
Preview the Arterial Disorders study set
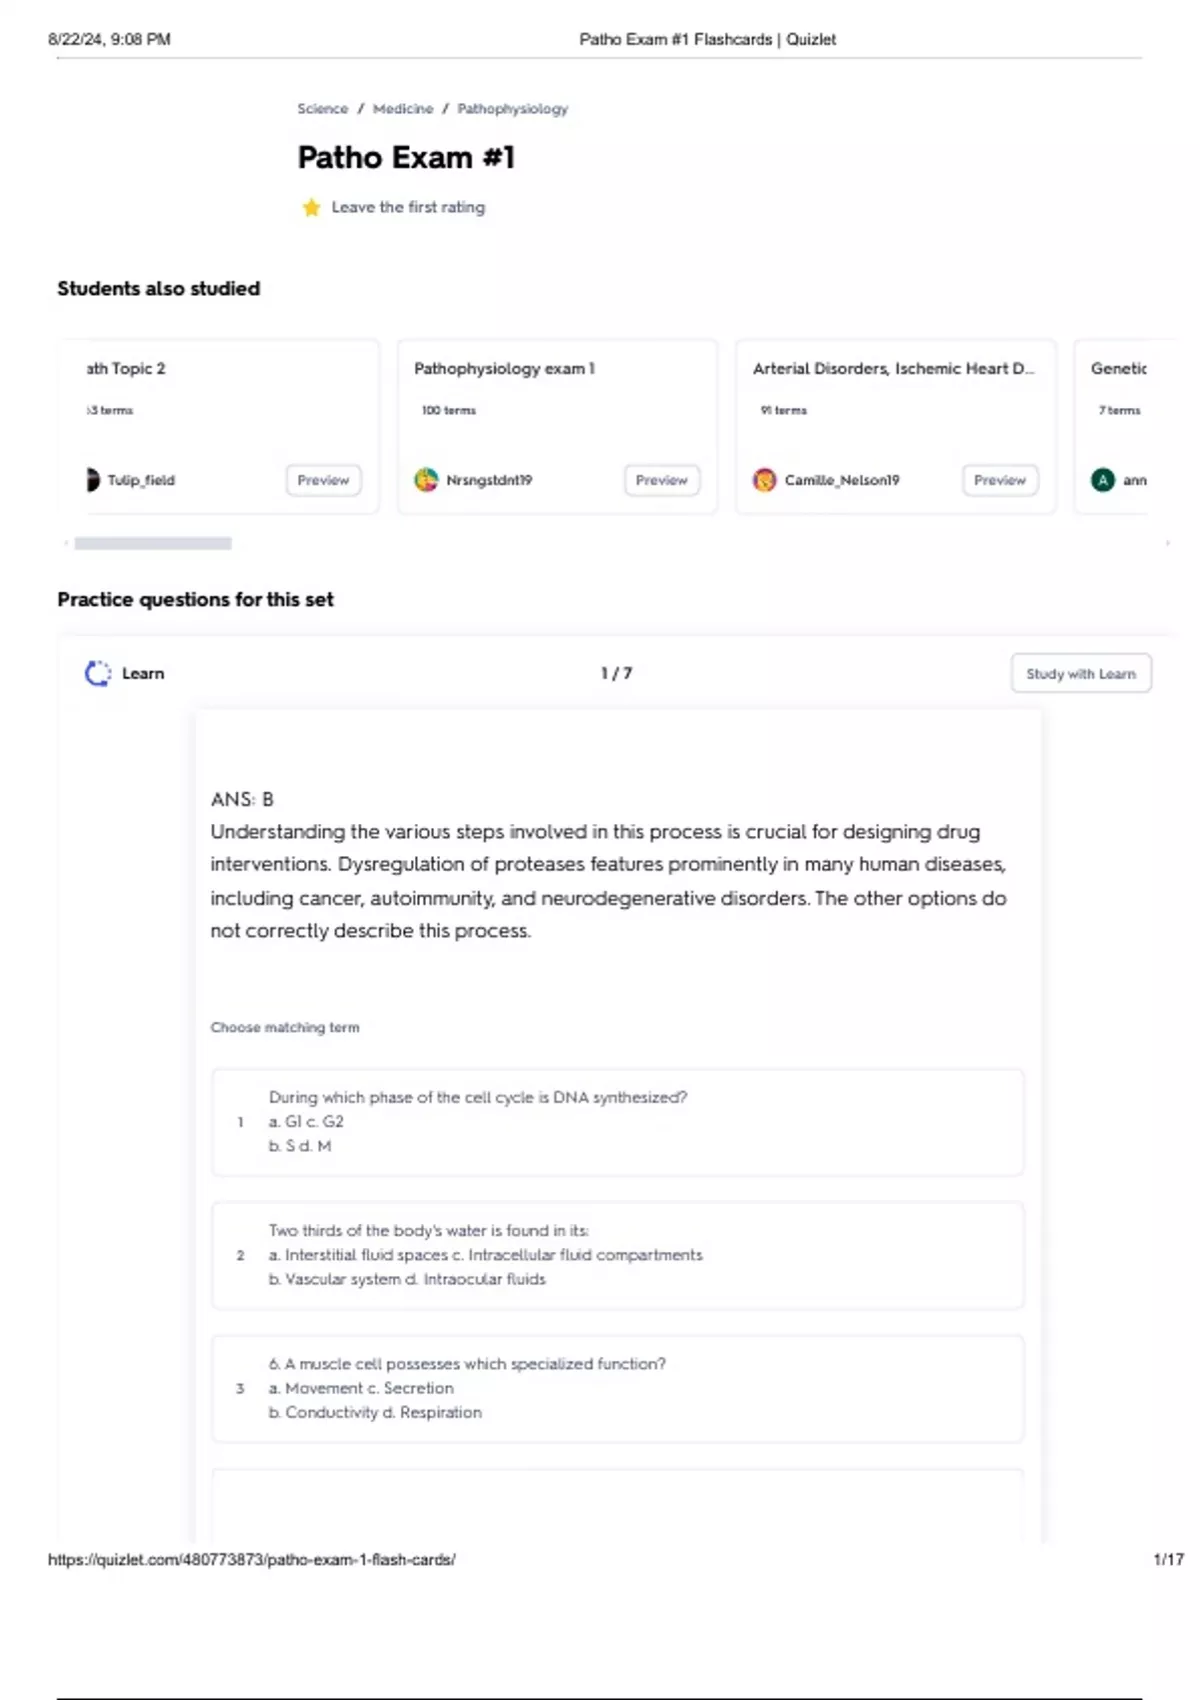pos(999,480)
